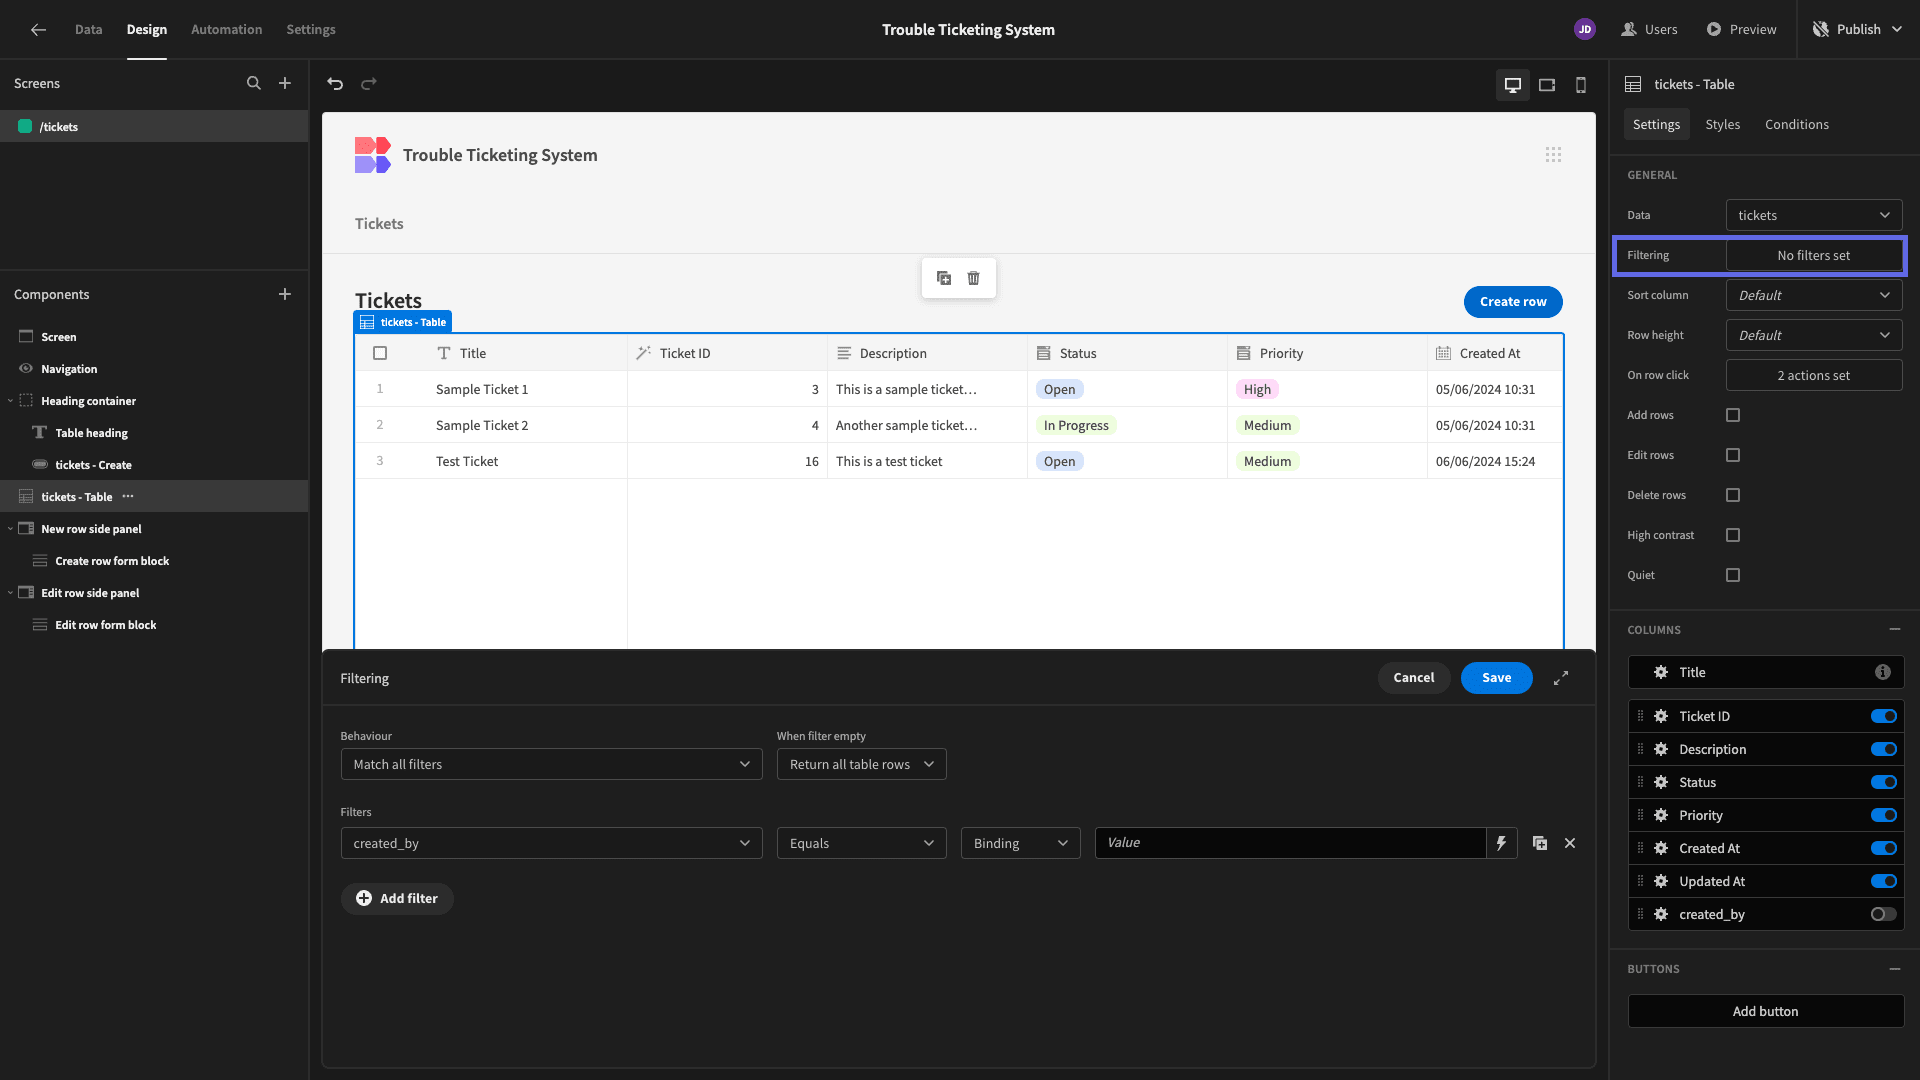The image size is (1920, 1080).
Task: Remove the created_by filter row
Action: pyautogui.click(x=1570, y=843)
